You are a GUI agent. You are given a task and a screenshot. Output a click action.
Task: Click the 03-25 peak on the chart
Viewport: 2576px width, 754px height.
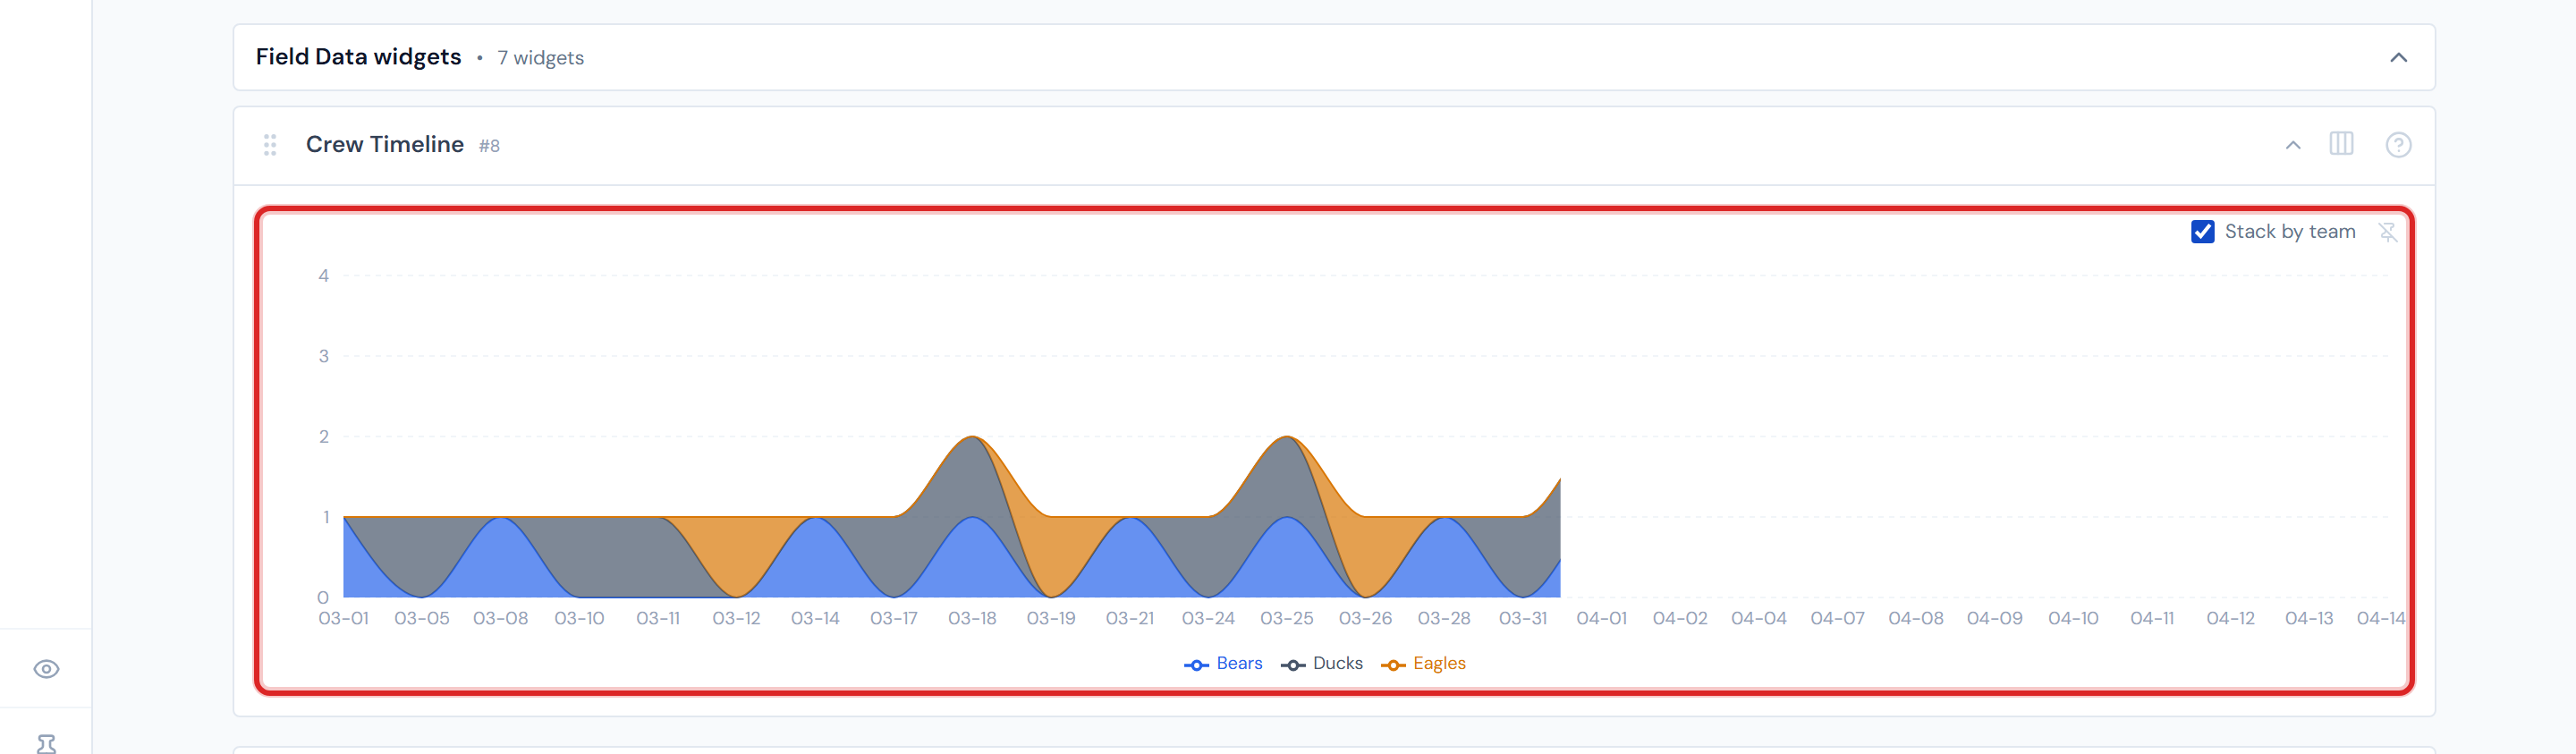(1287, 437)
